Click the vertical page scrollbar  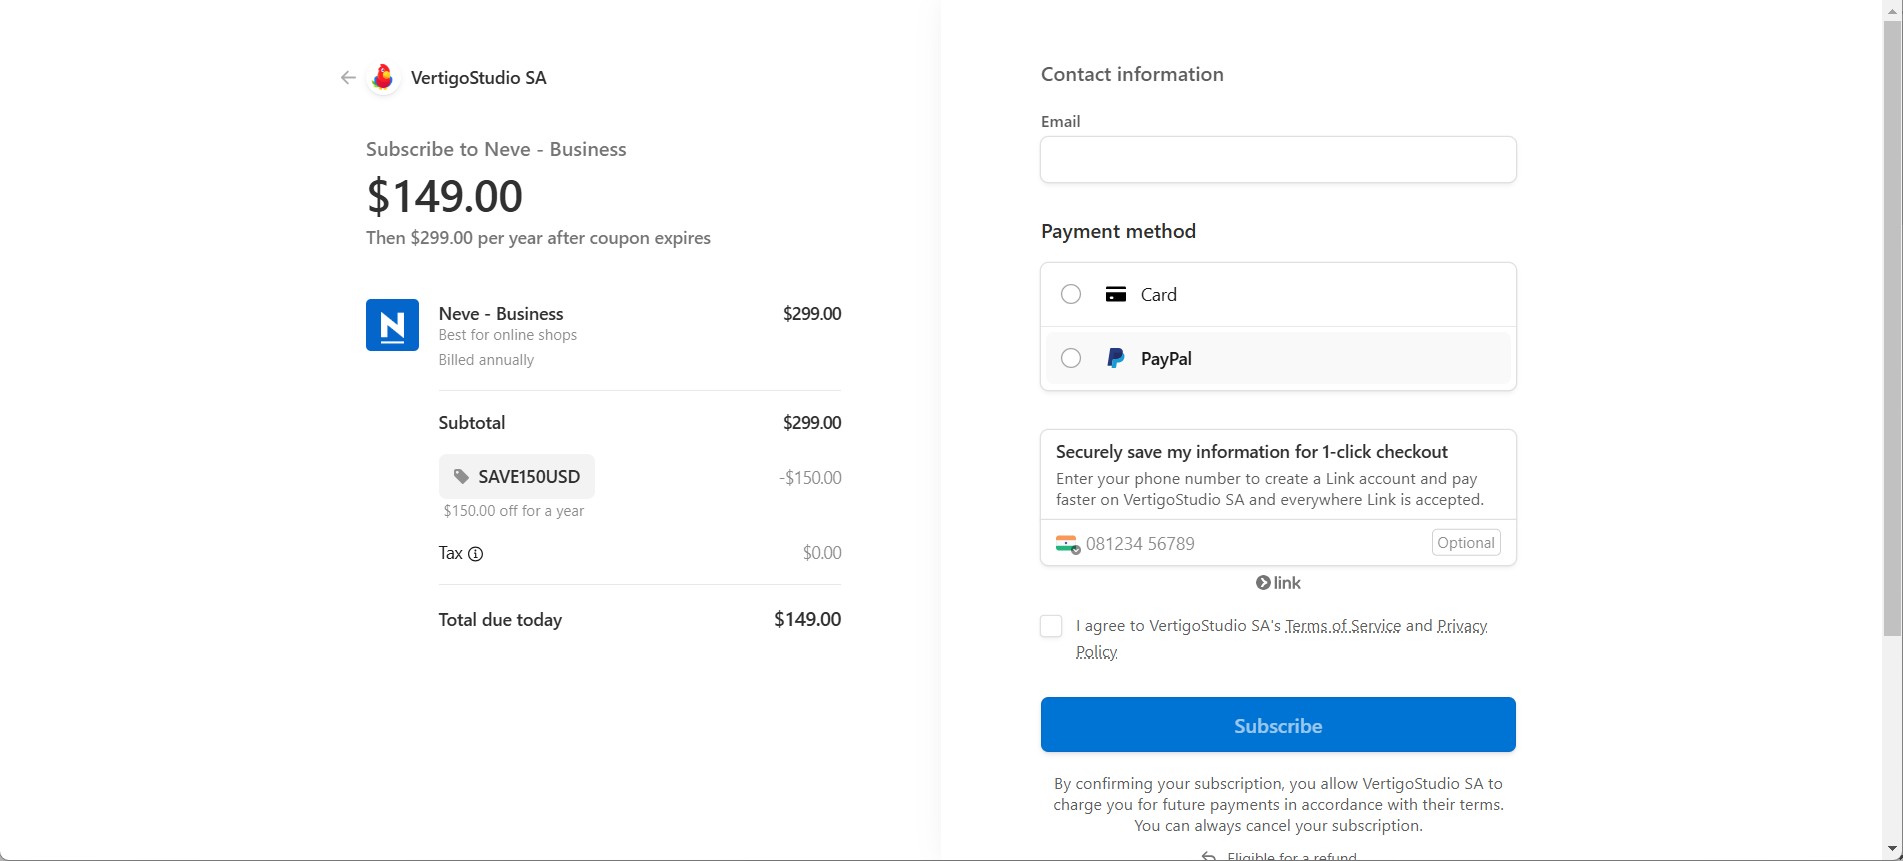(1892, 330)
